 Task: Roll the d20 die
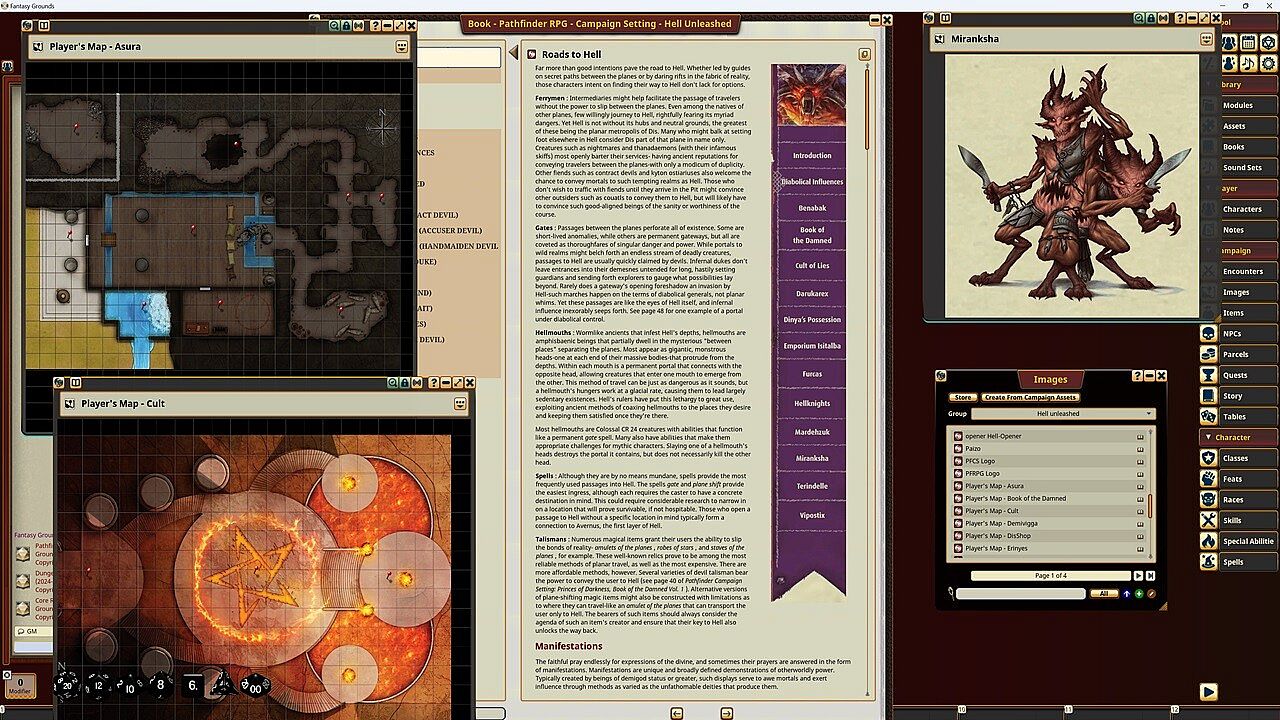(x=68, y=684)
